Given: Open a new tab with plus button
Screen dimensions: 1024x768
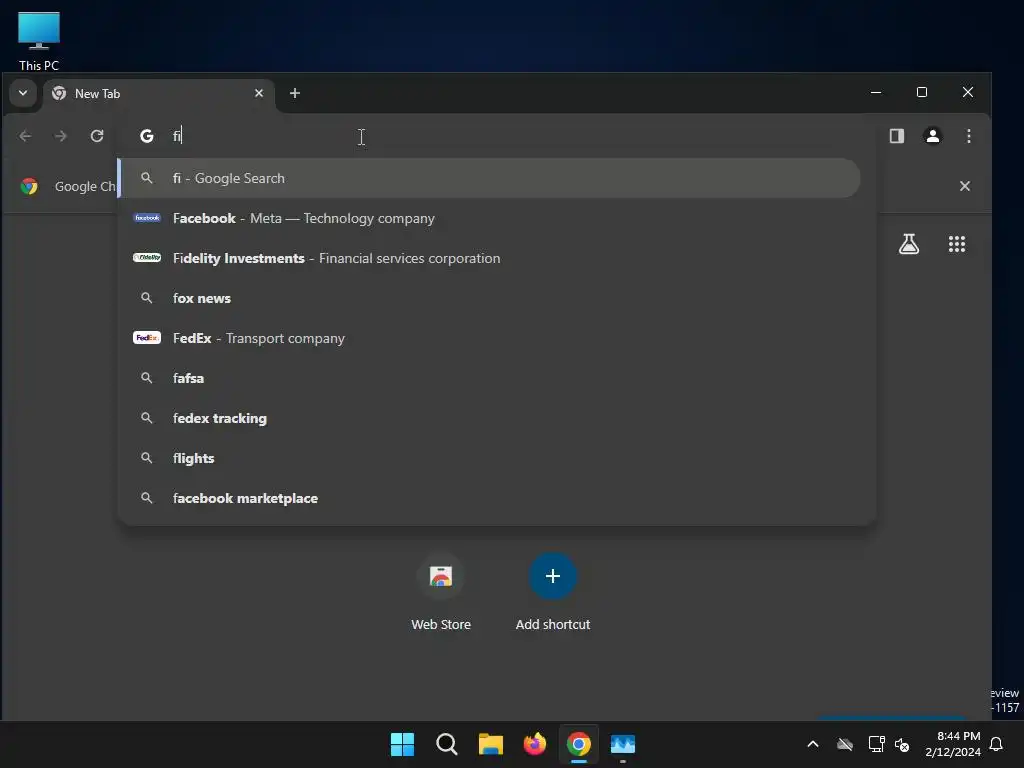Looking at the screenshot, I should (295, 93).
